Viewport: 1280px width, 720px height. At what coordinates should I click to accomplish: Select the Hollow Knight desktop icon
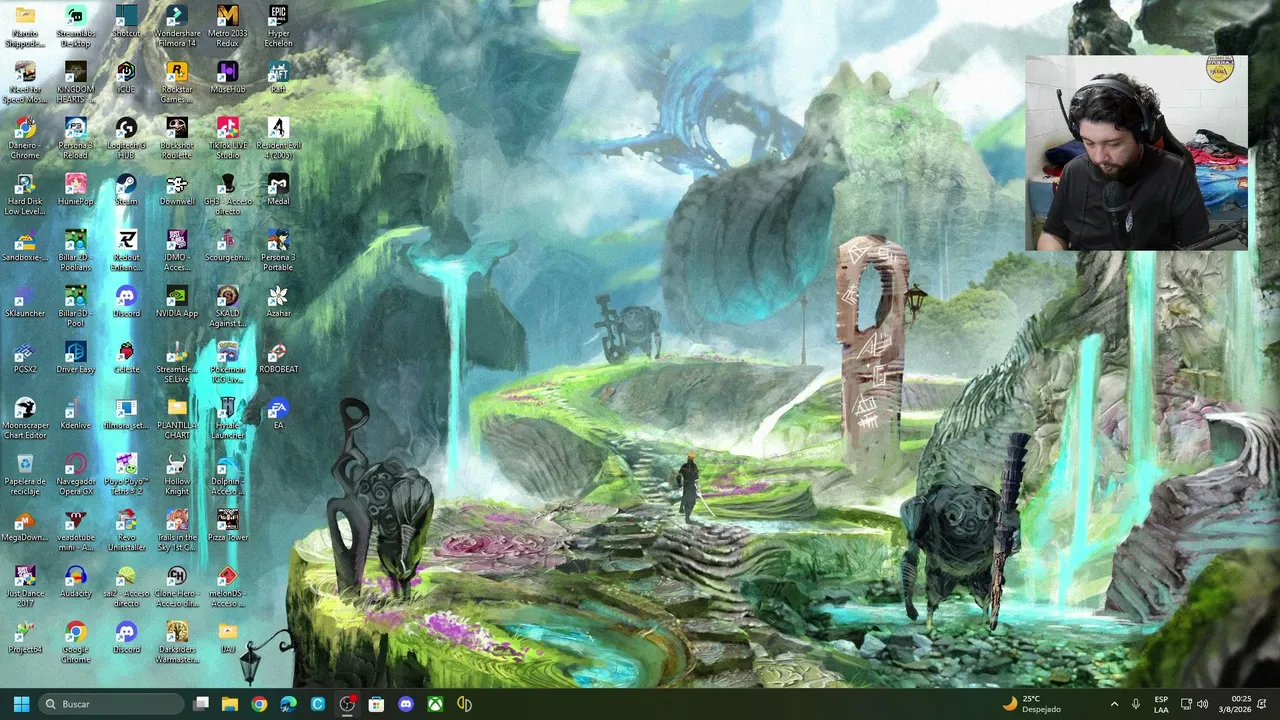pos(177,474)
